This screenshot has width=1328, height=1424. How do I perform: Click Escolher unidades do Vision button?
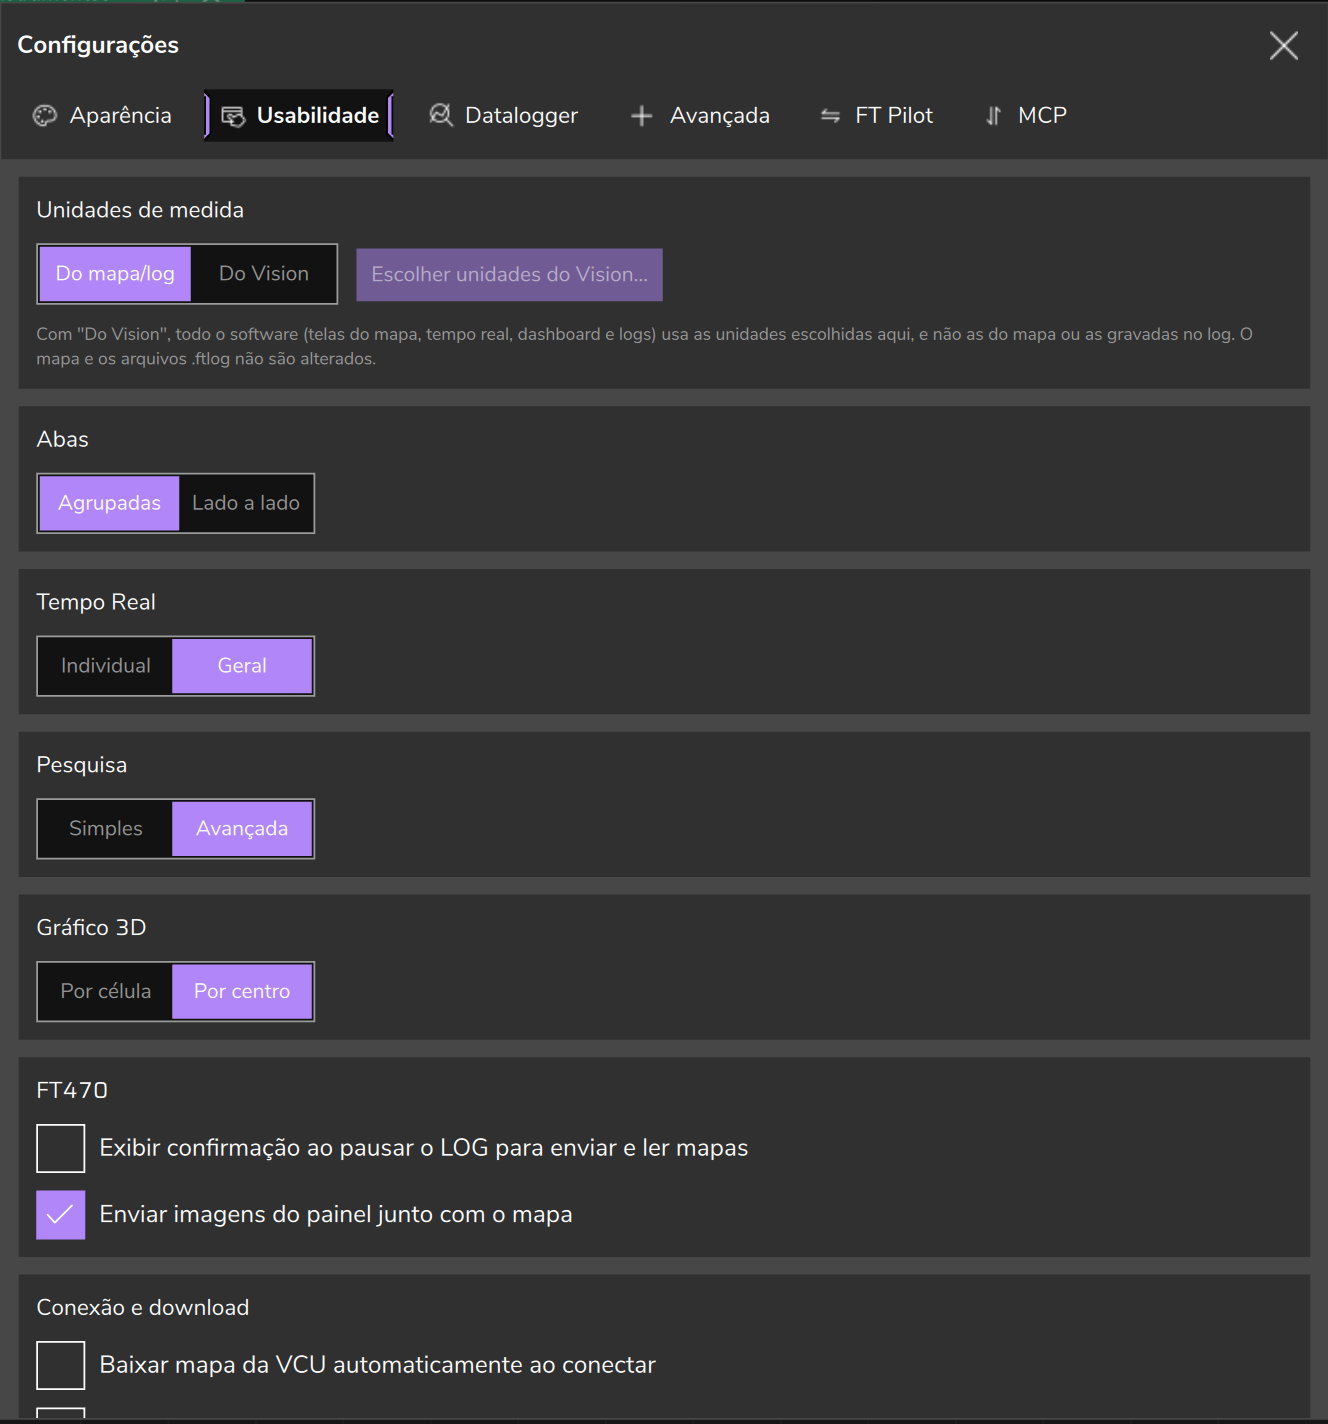[x=509, y=275]
